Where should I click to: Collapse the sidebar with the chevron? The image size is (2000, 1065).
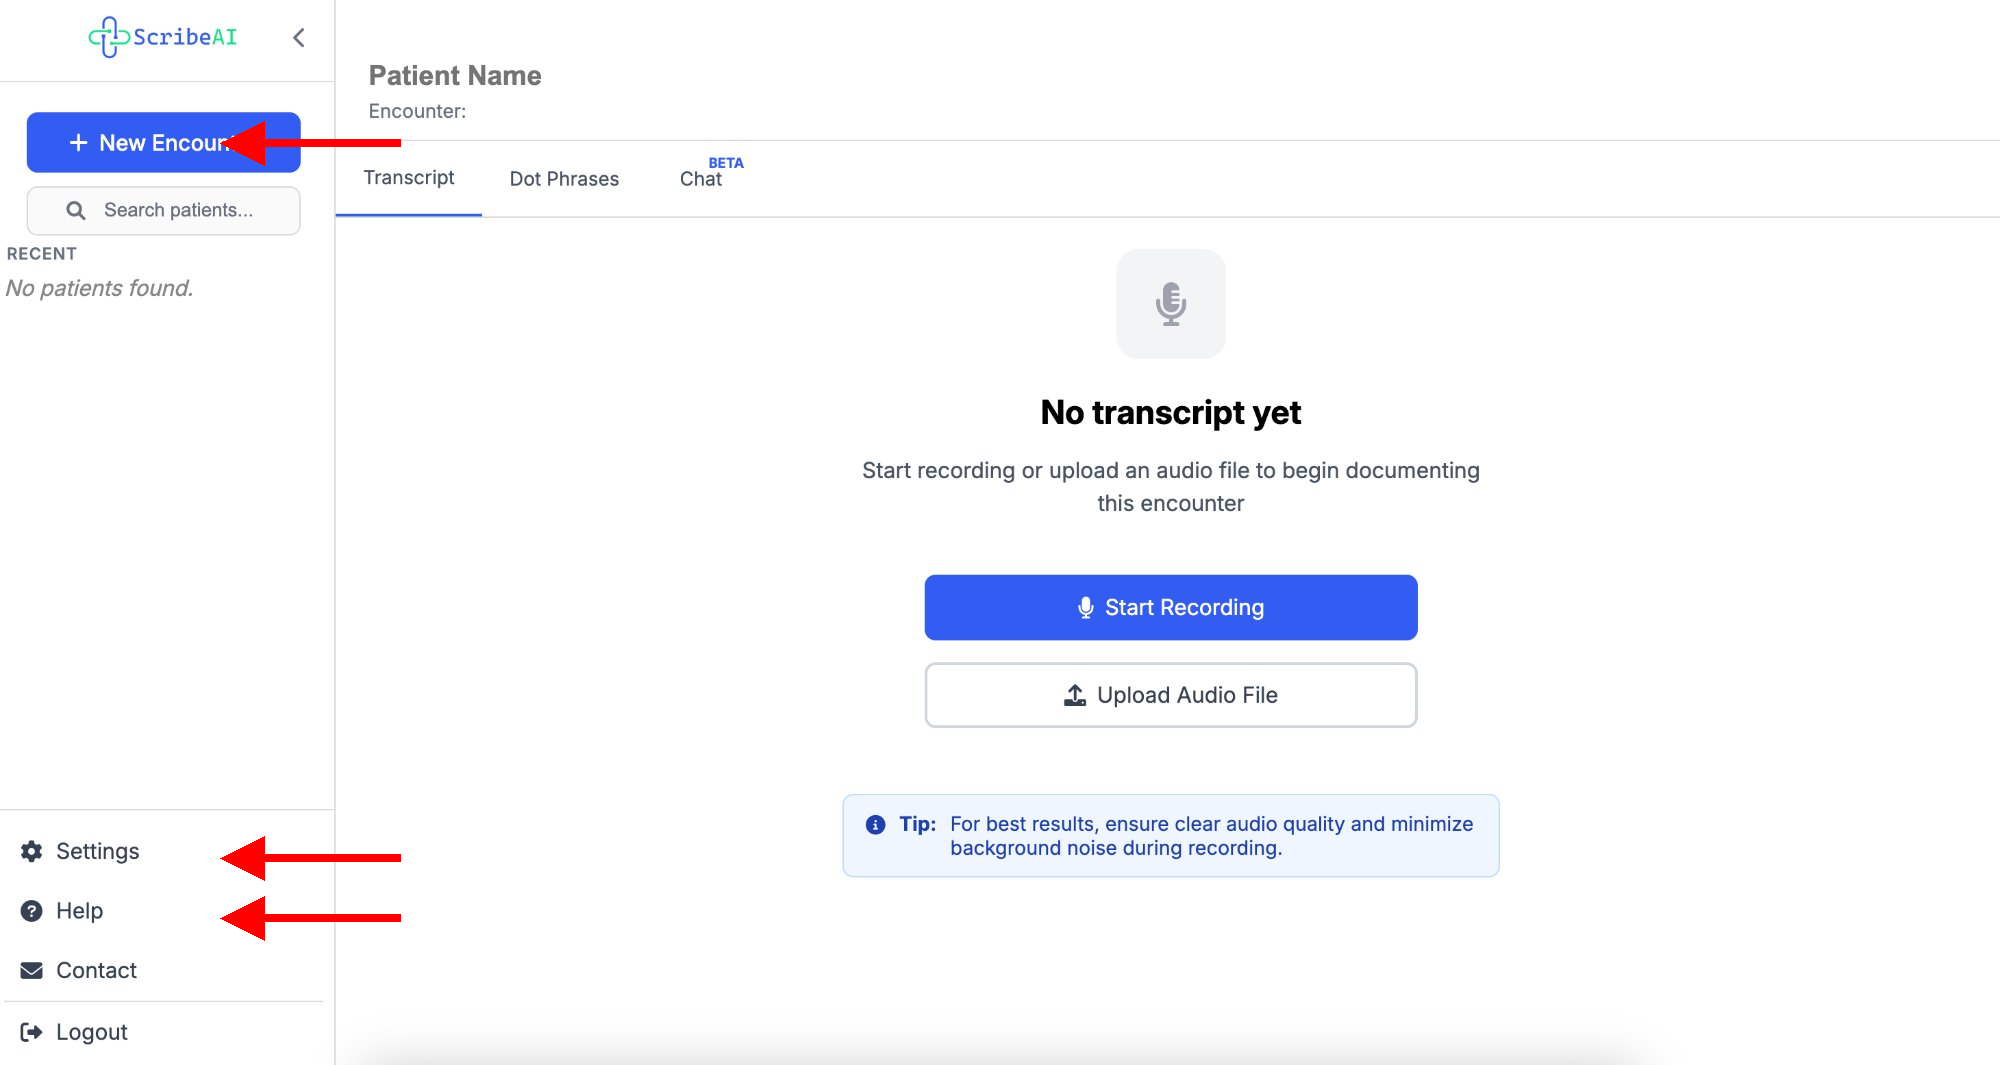(298, 38)
